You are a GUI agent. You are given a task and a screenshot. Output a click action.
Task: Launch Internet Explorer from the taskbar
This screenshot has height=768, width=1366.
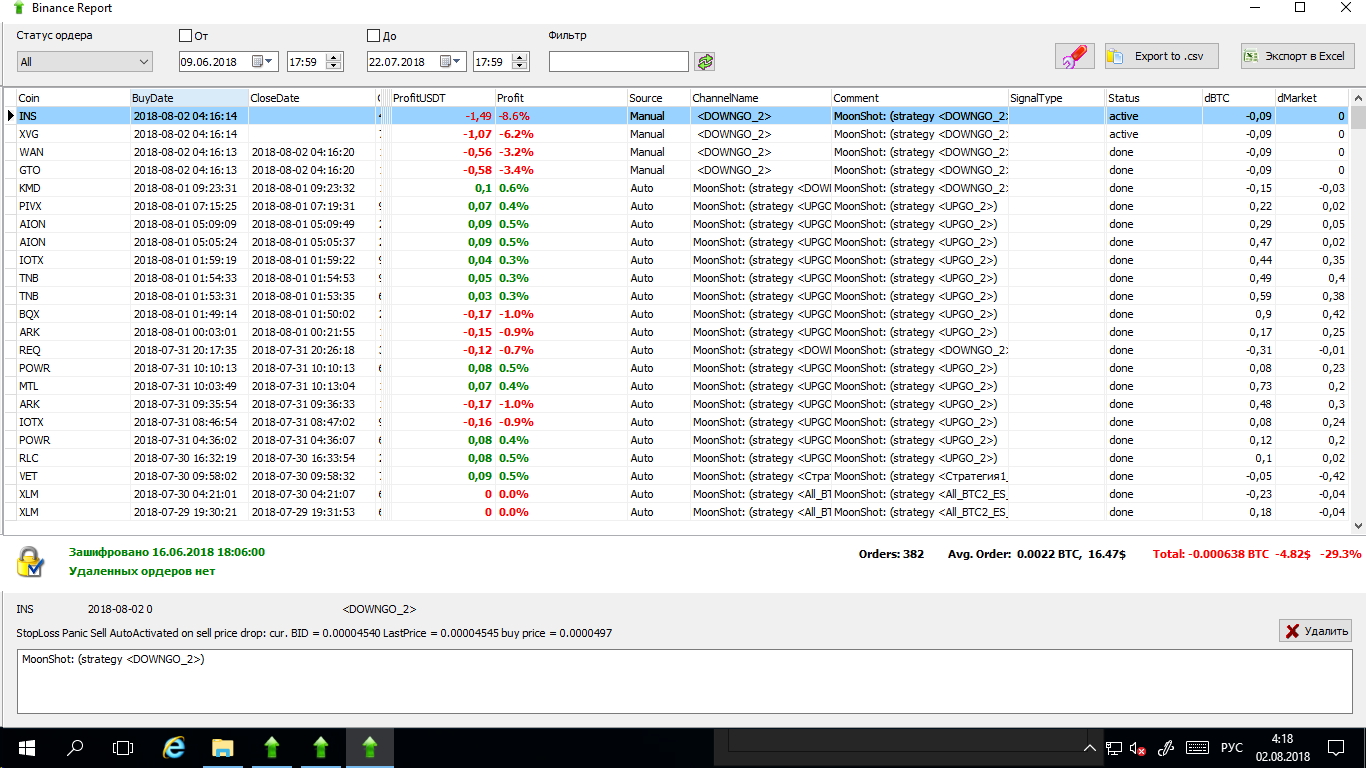[174, 747]
